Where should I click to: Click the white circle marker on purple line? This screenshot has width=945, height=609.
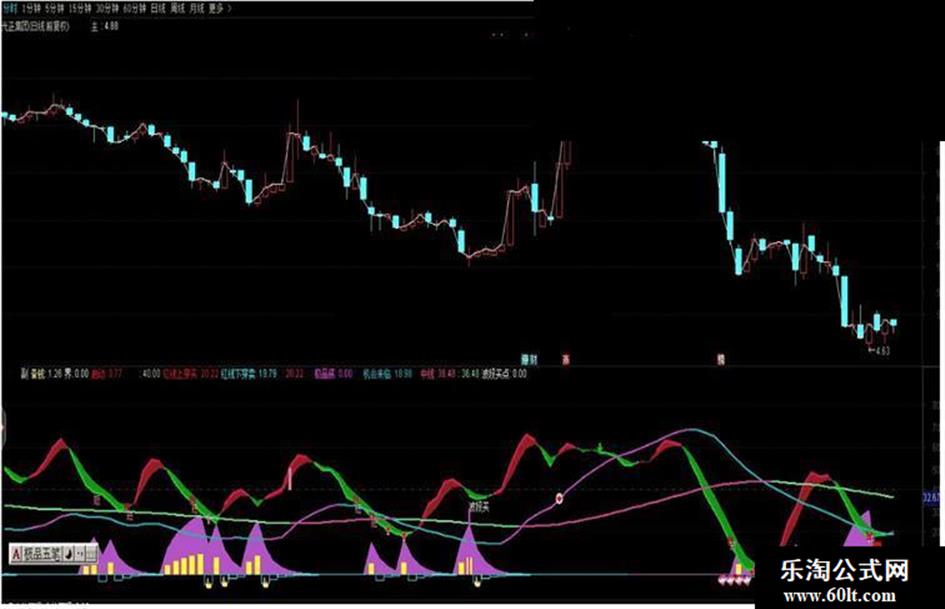point(559,498)
